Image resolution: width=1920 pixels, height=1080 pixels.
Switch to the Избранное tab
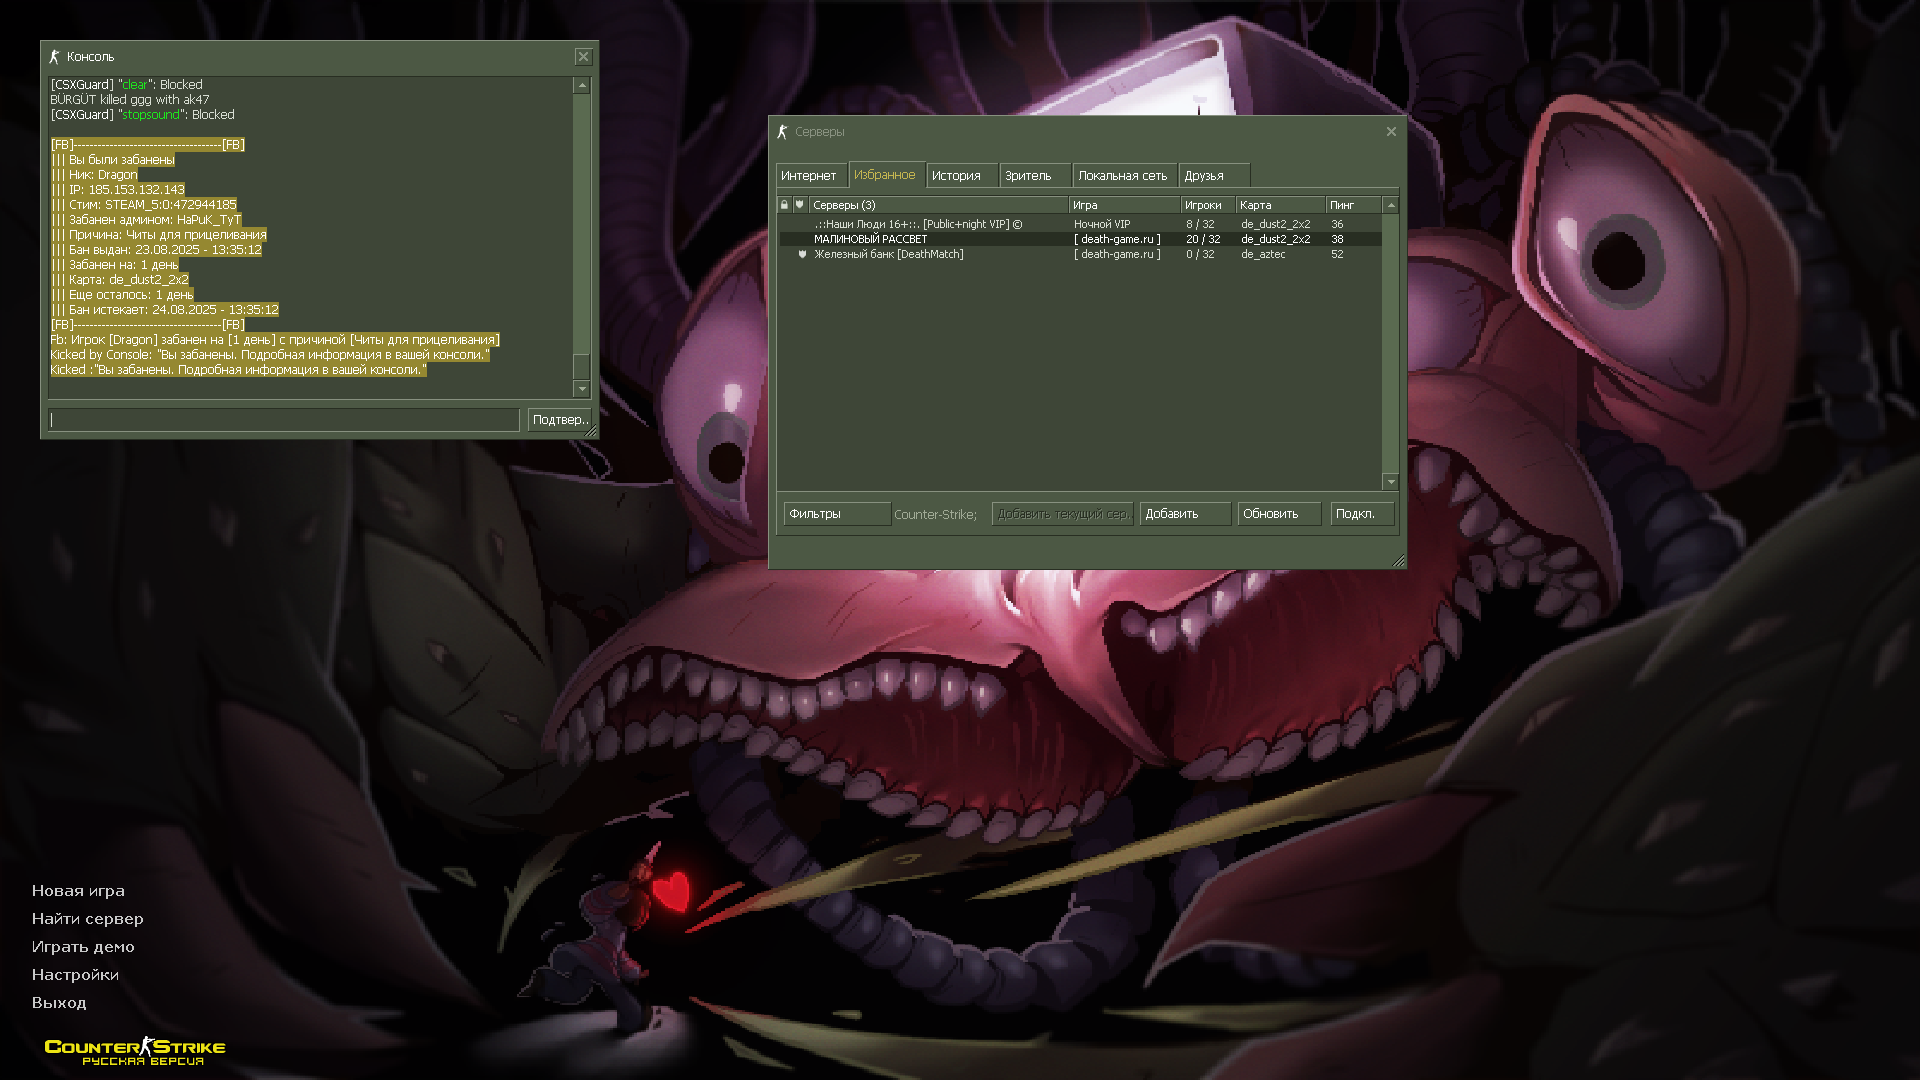[x=886, y=175]
